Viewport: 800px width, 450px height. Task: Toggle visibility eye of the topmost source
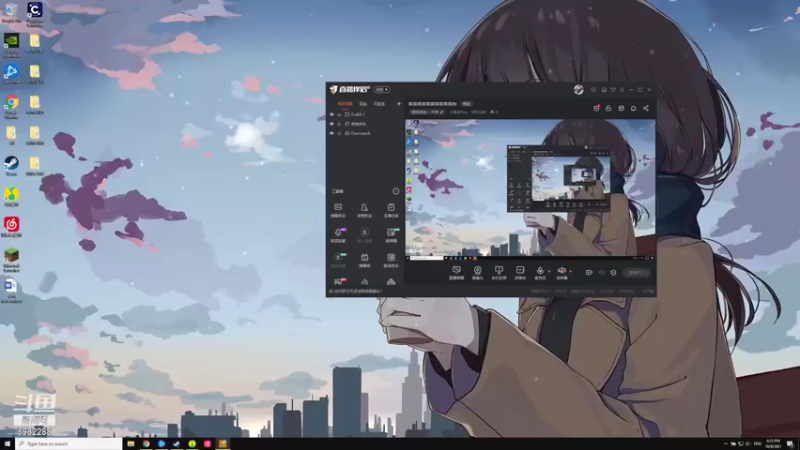click(x=332, y=115)
